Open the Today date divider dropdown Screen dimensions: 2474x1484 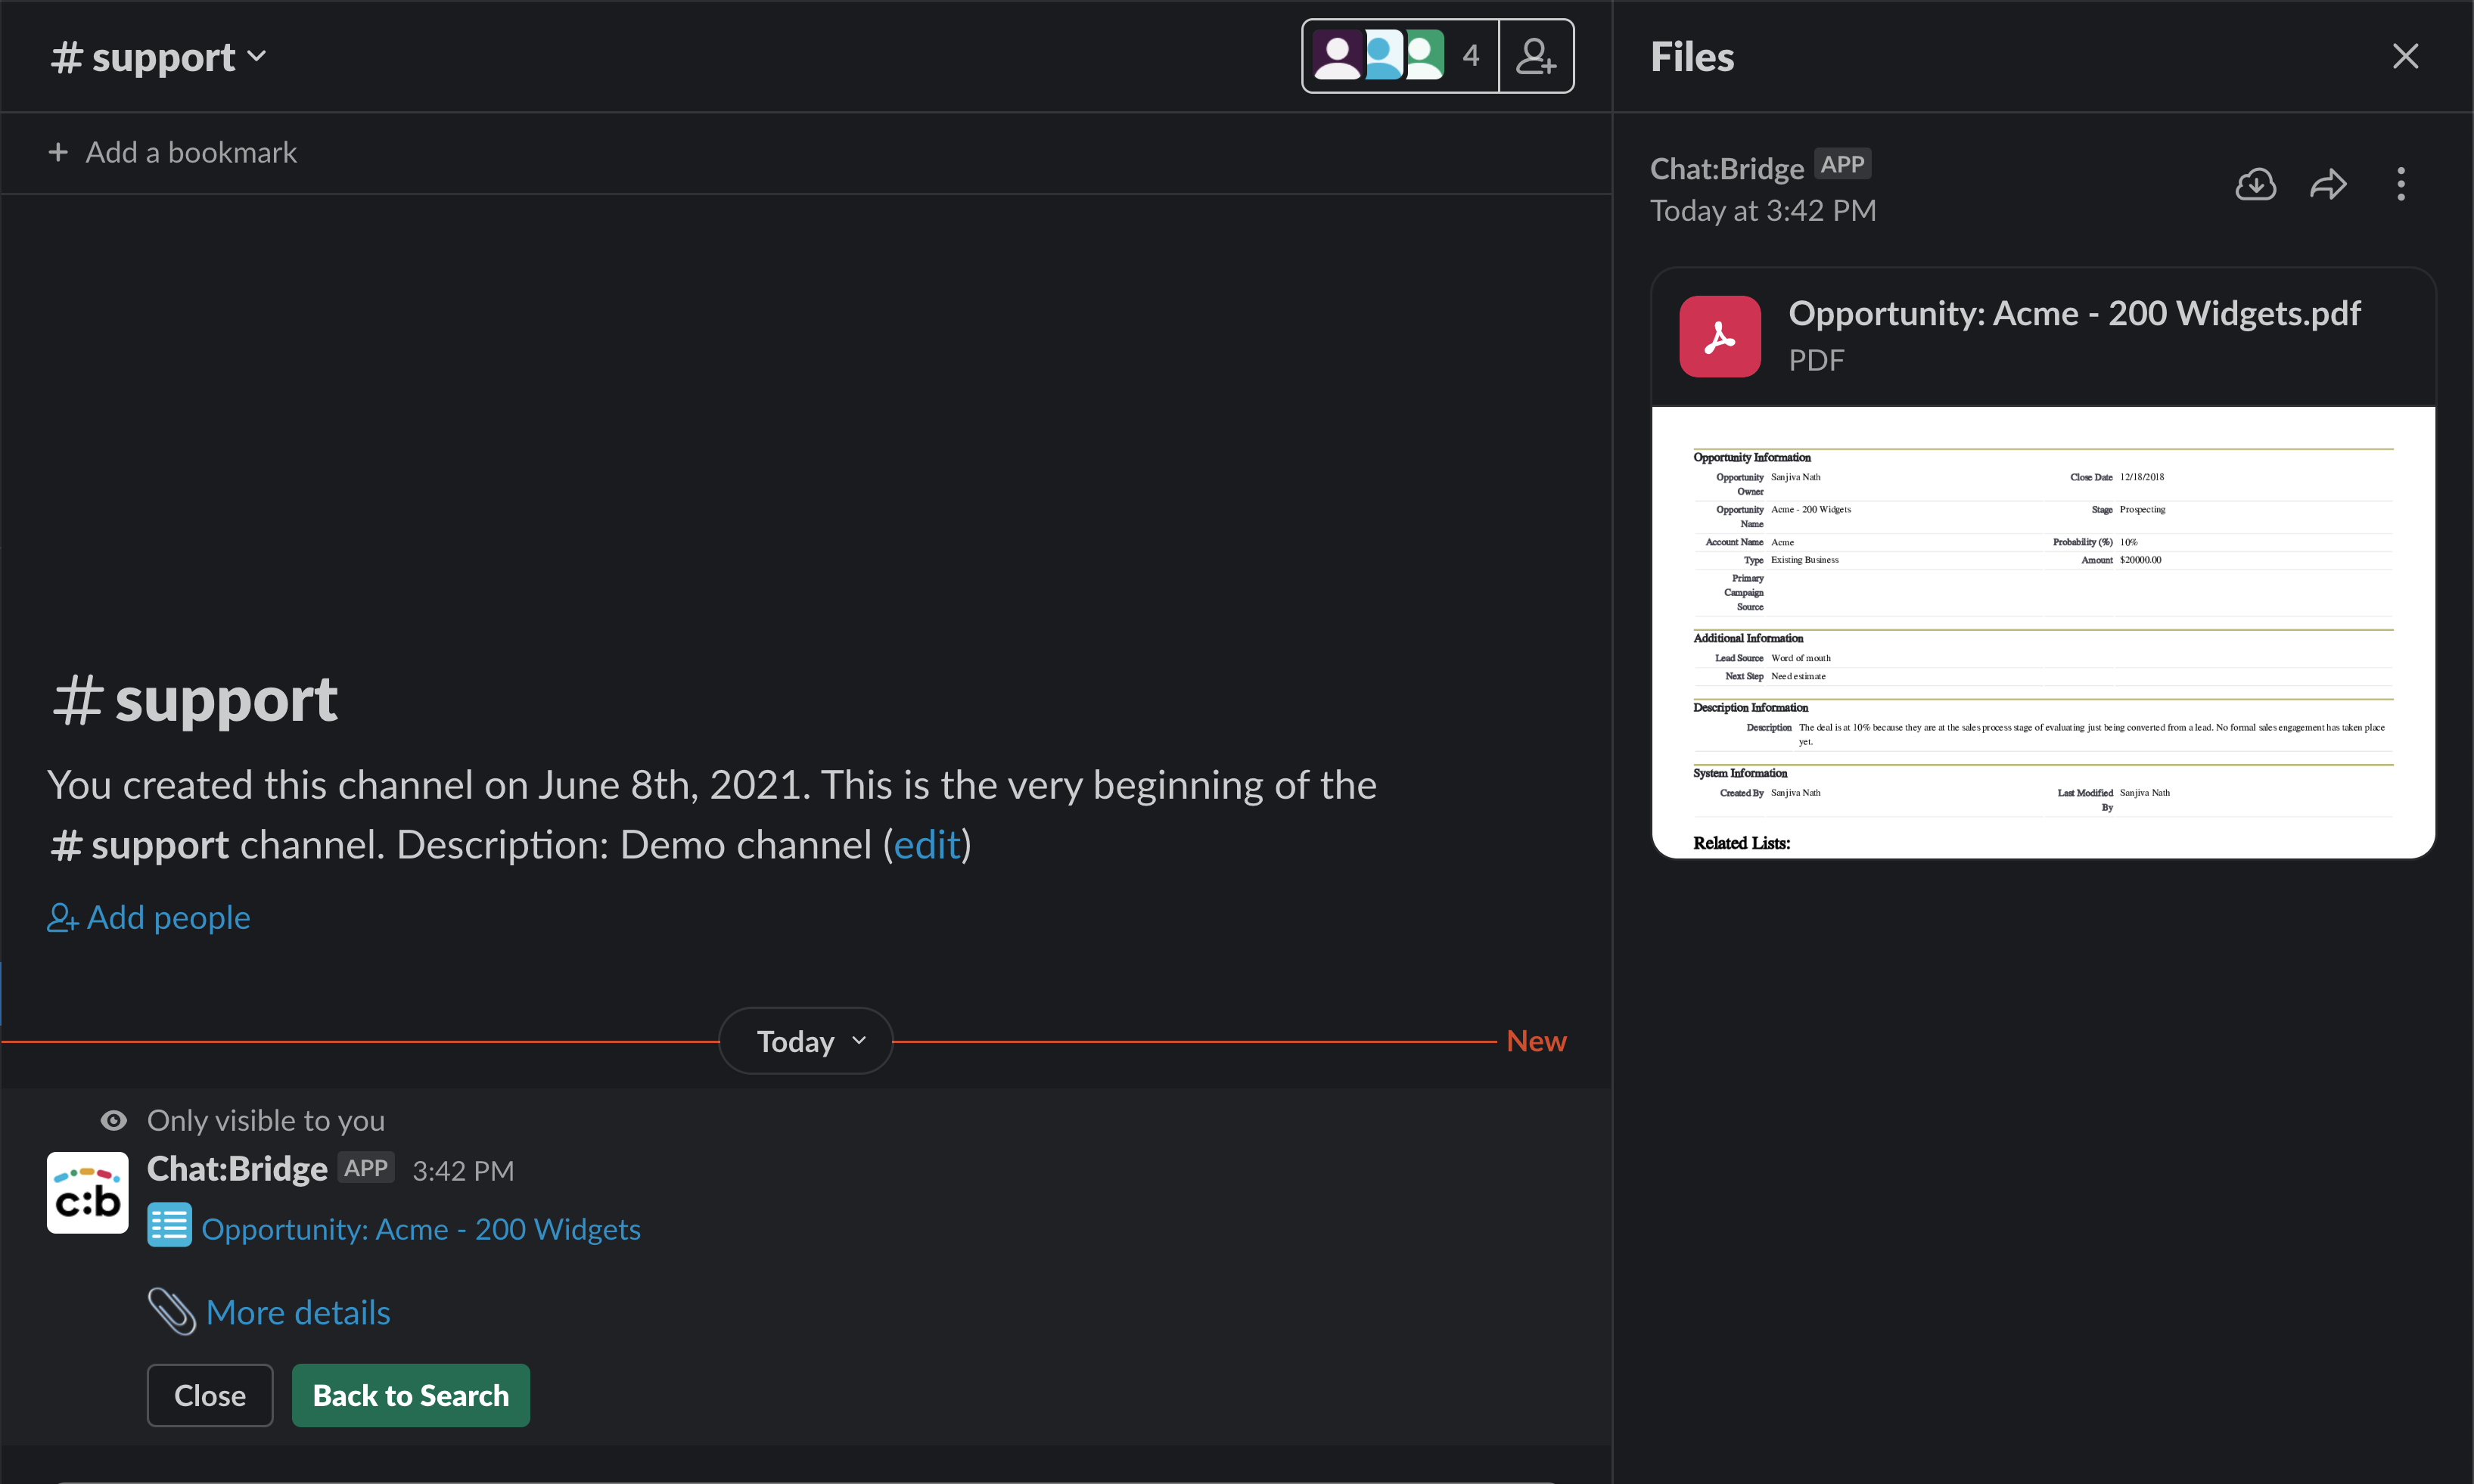coord(805,1041)
